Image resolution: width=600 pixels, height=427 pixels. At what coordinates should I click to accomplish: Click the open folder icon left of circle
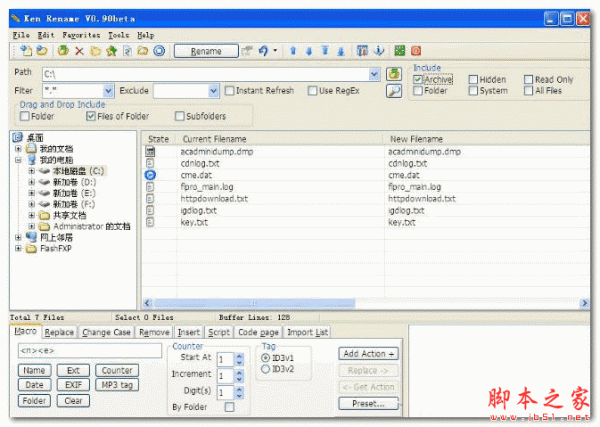click(x=143, y=51)
